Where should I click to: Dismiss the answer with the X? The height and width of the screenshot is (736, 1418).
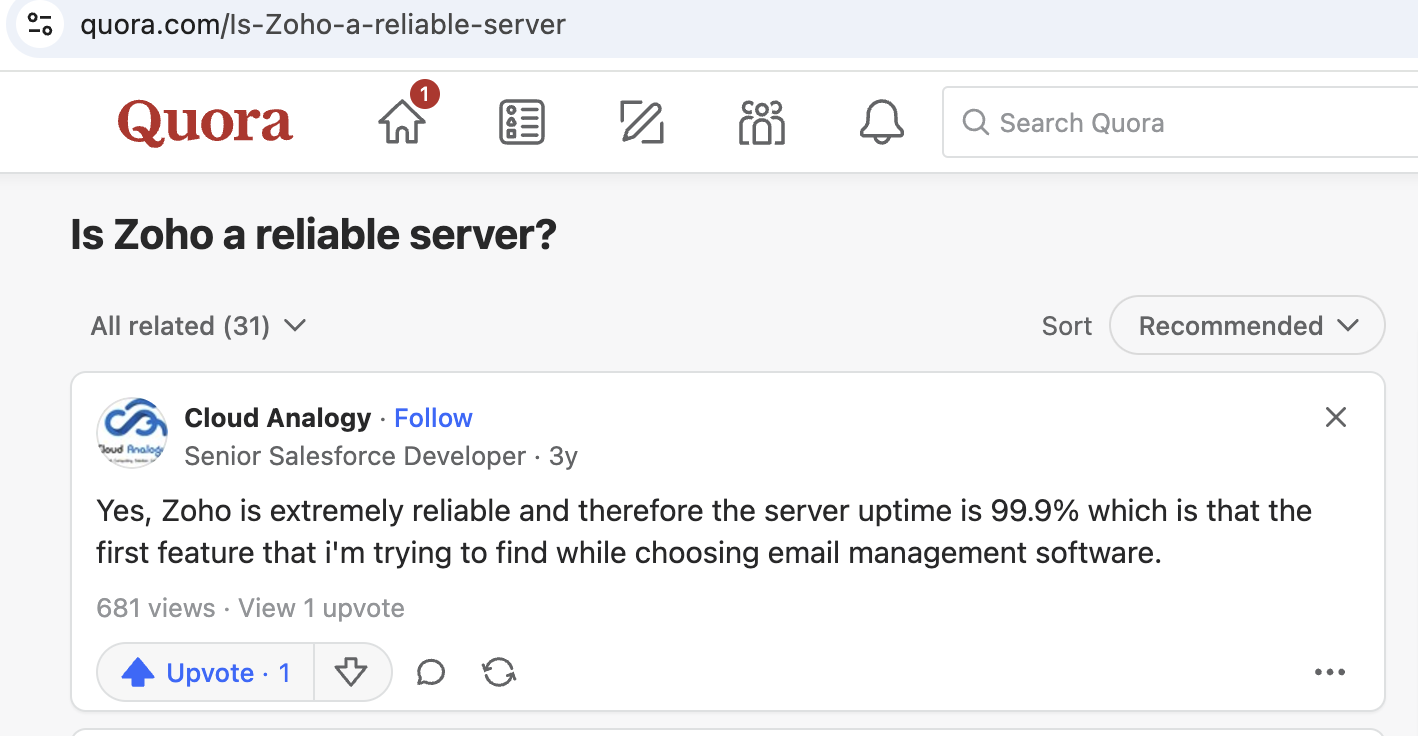[1335, 418]
